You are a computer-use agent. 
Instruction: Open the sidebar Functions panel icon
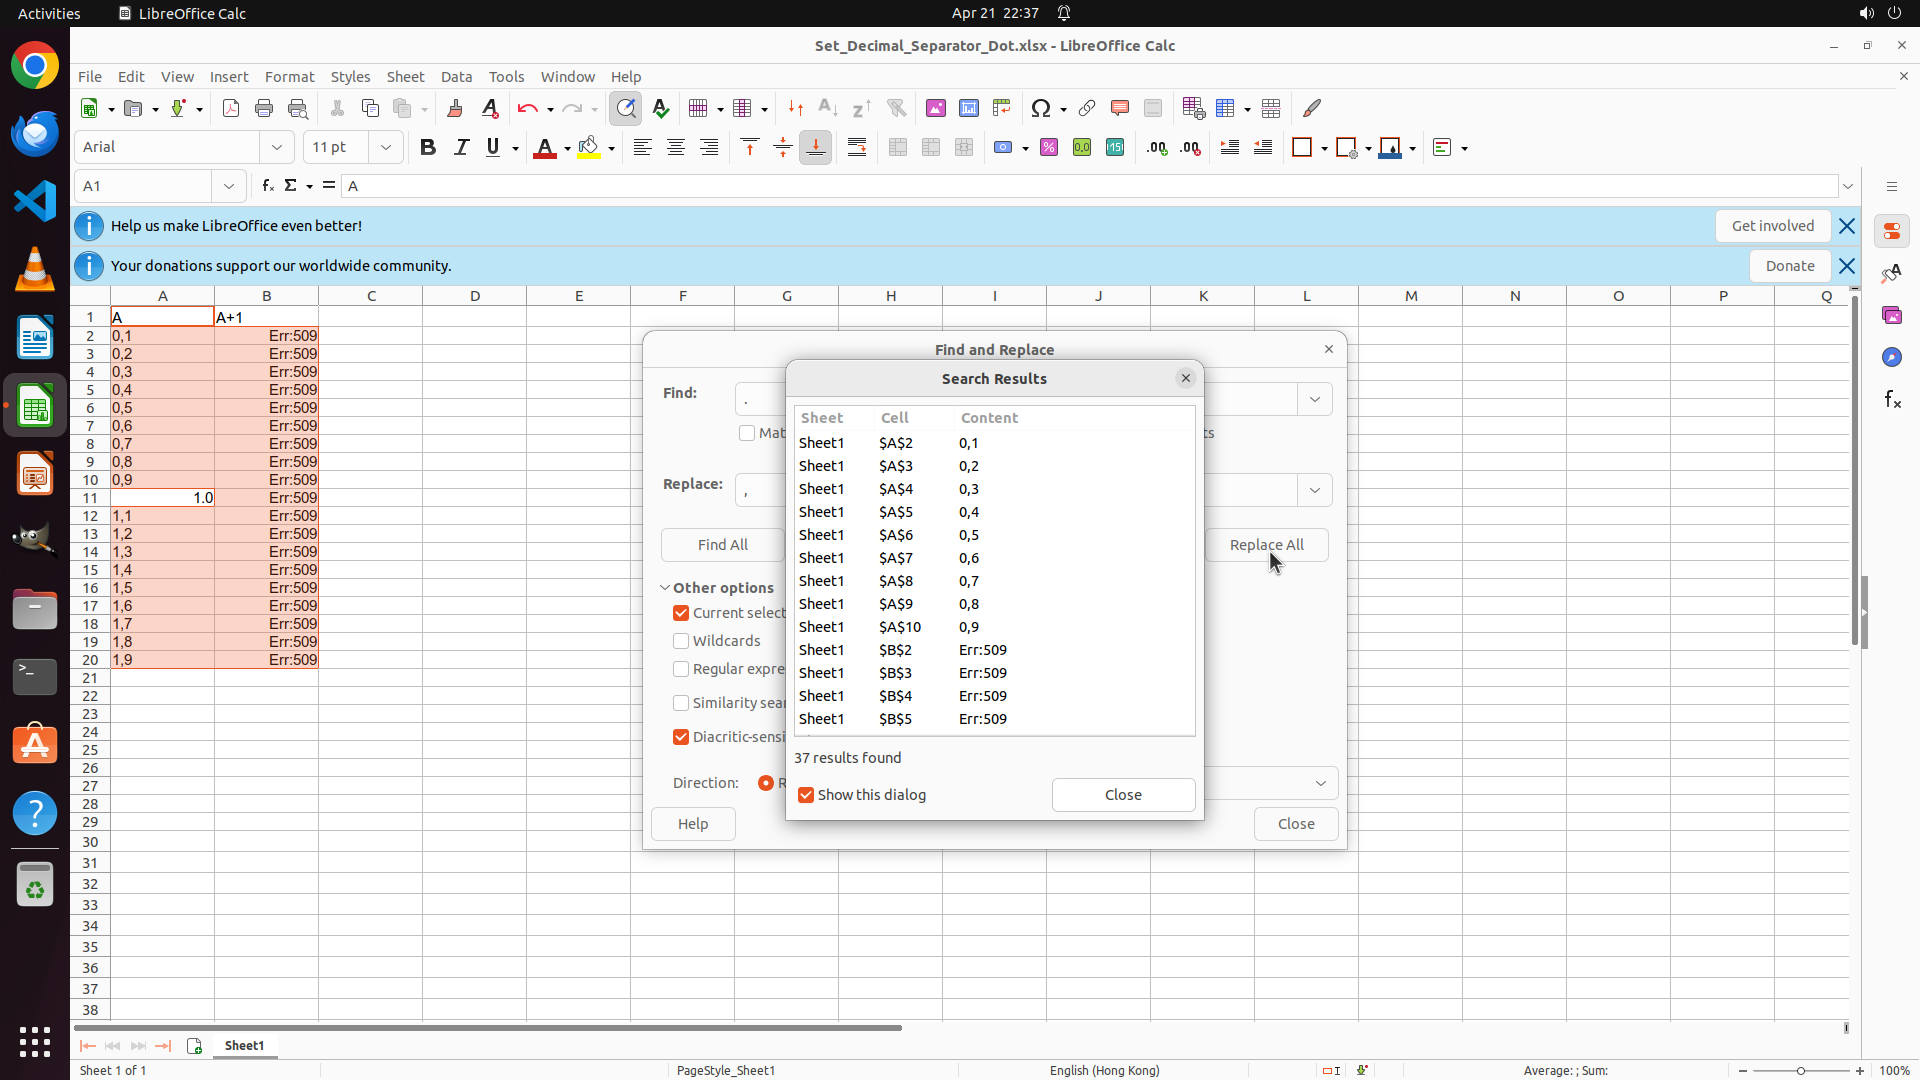click(1892, 400)
